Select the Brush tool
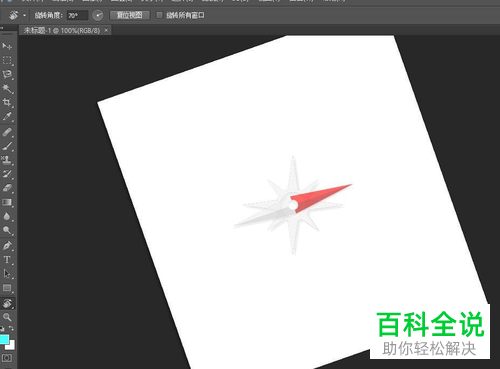Image resolution: width=500 pixels, height=369 pixels. (7, 146)
